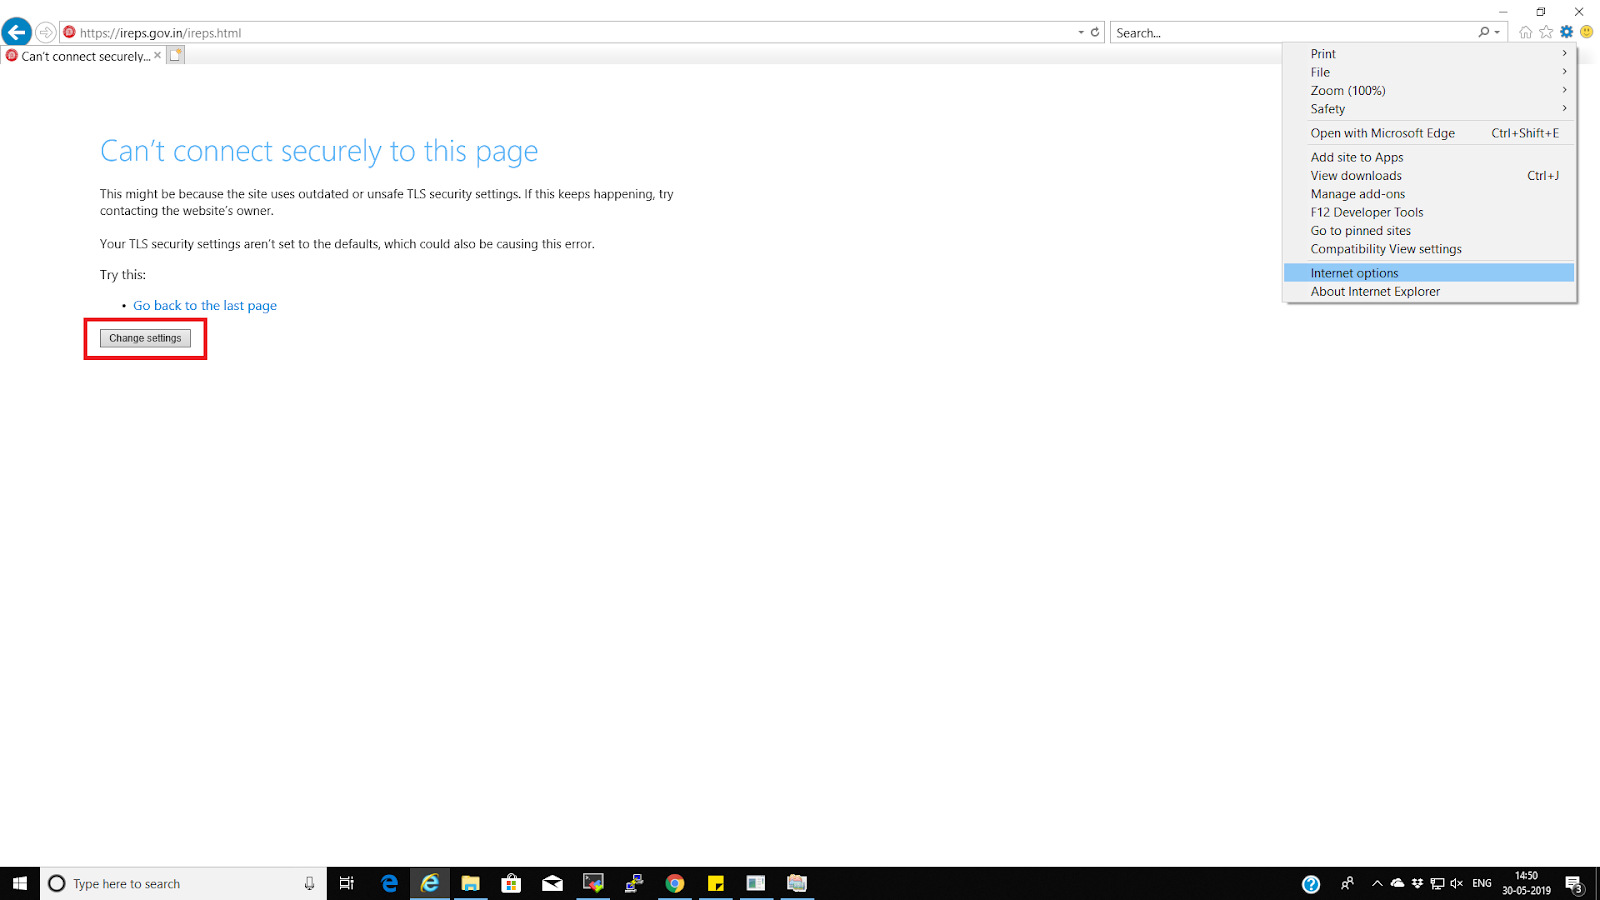Screen dimensions: 1600x900
Task: Click the muted speaker volume icon
Action: coord(1457,883)
